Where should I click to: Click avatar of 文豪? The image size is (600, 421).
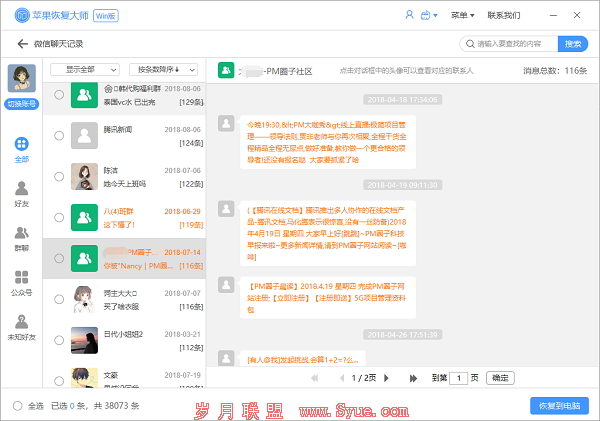(84, 378)
